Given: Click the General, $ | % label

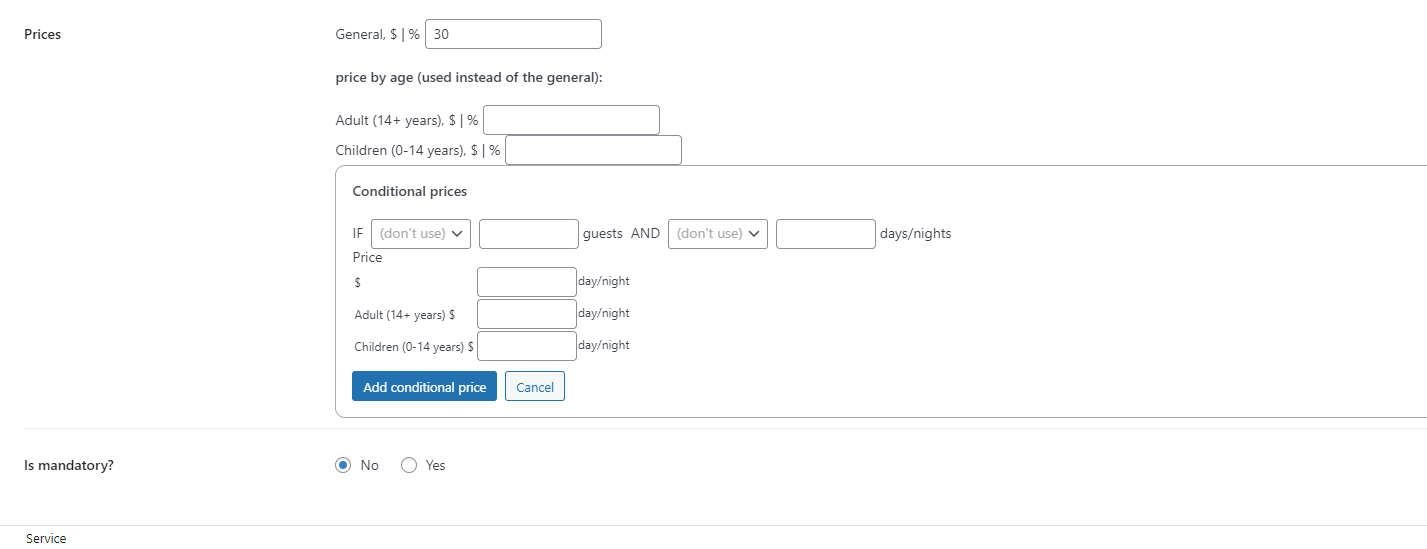Looking at the screenshot, I should [377, 35].
